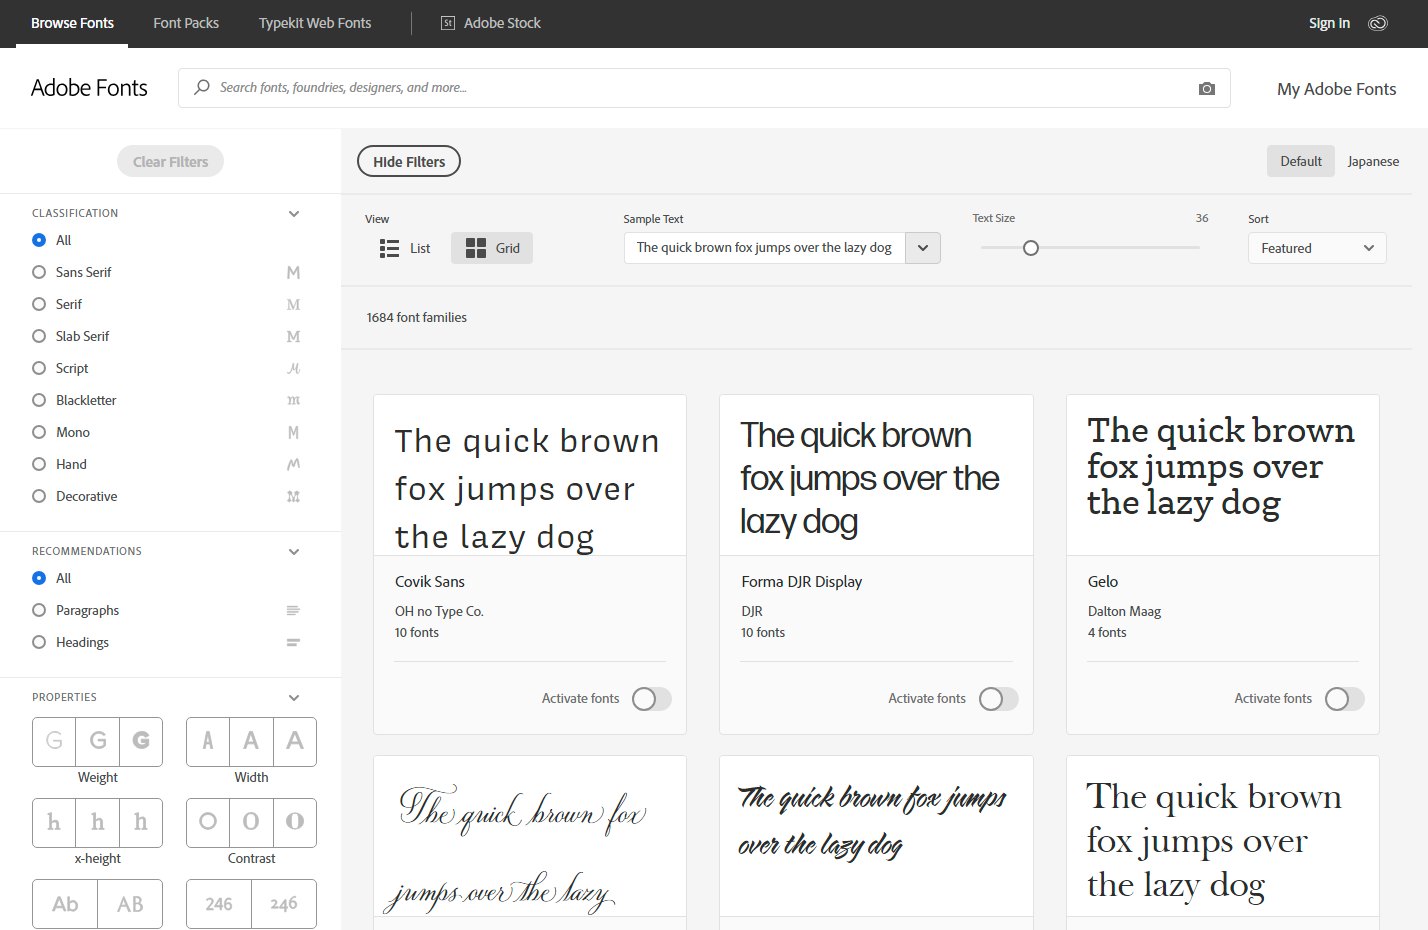Click the Text Size slider handle
Viewport: 1428px width, 930px height.
(1031, 248)
